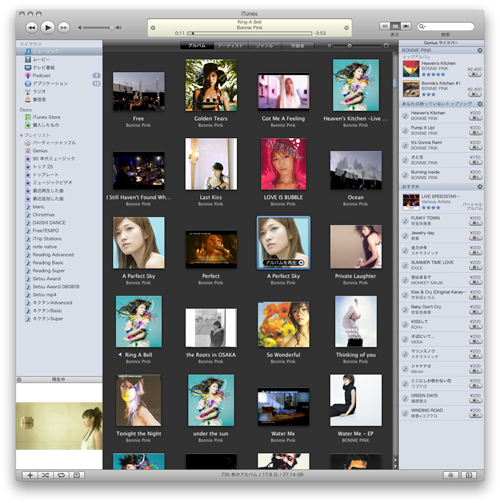Image resolution: width=500 pixels, height=503 pixels.
Task: Adjust the volume slider knob
Action: pyautogui.click(x=112, y=28)
